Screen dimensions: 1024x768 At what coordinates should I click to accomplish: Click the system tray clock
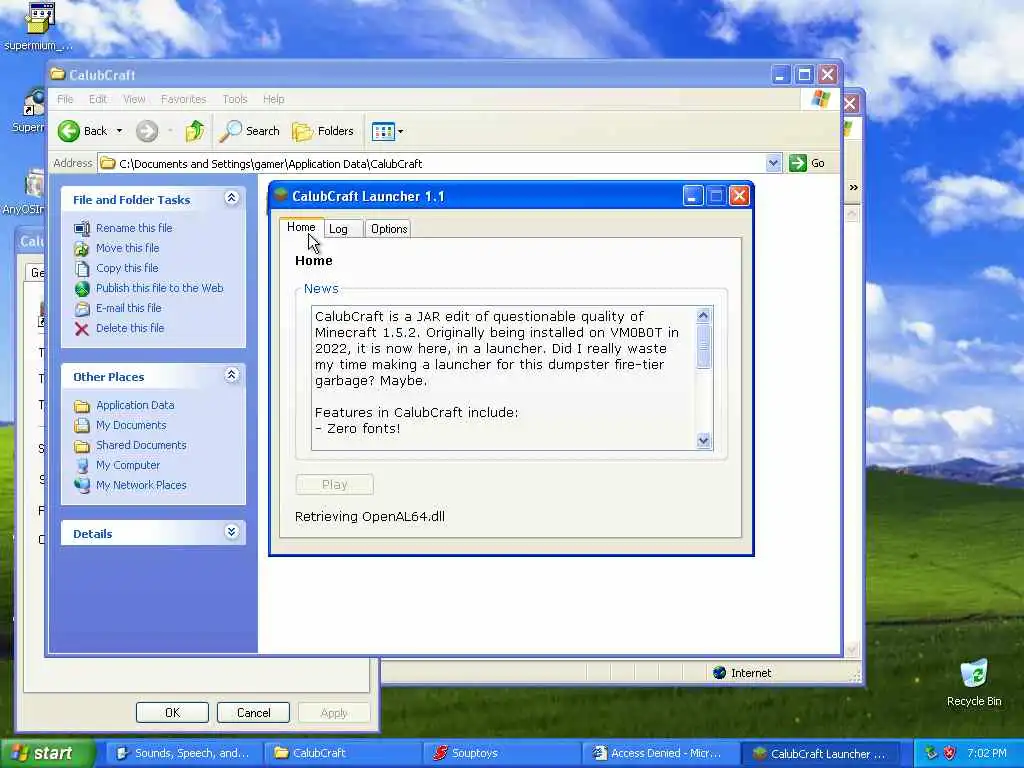coord(986,754)
